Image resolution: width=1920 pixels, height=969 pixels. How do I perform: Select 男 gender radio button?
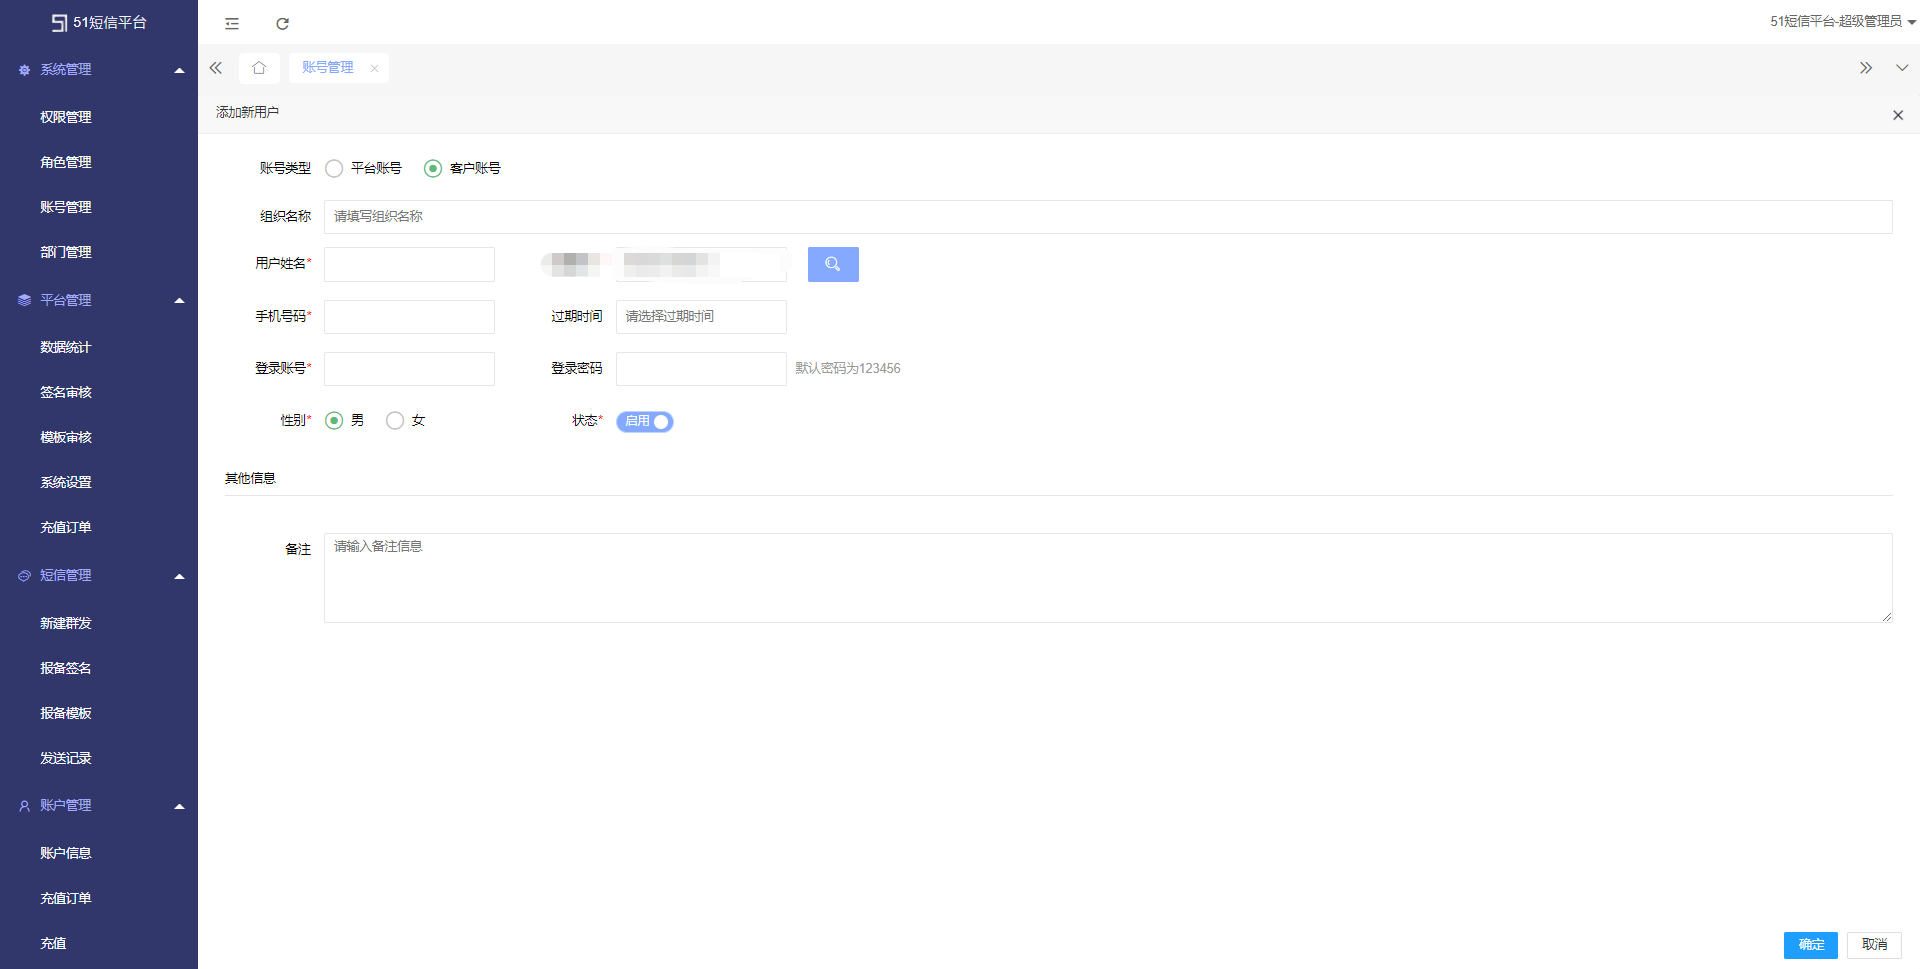(334, 420)
